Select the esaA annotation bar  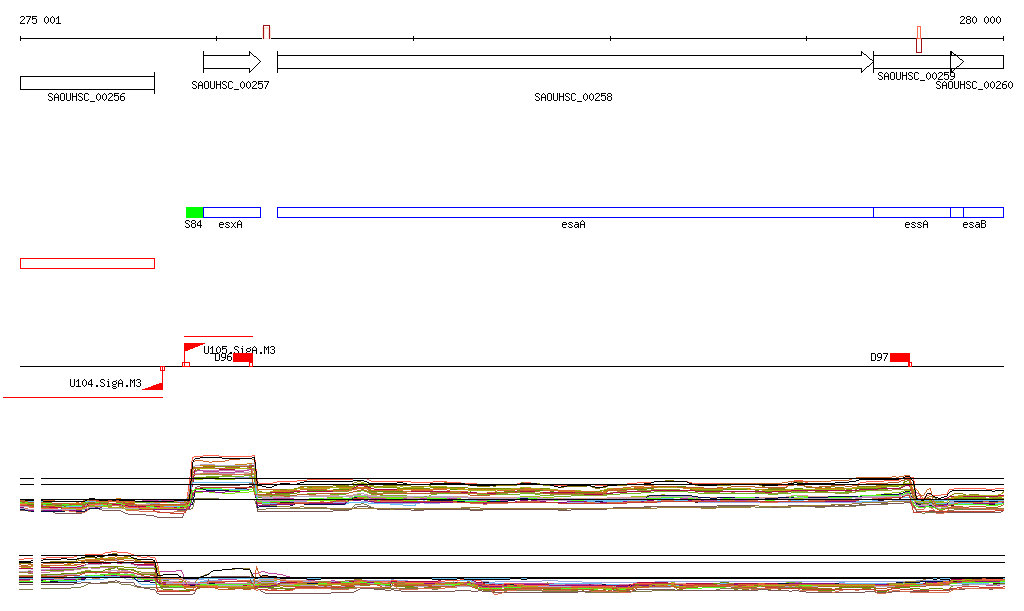point(574,212)
